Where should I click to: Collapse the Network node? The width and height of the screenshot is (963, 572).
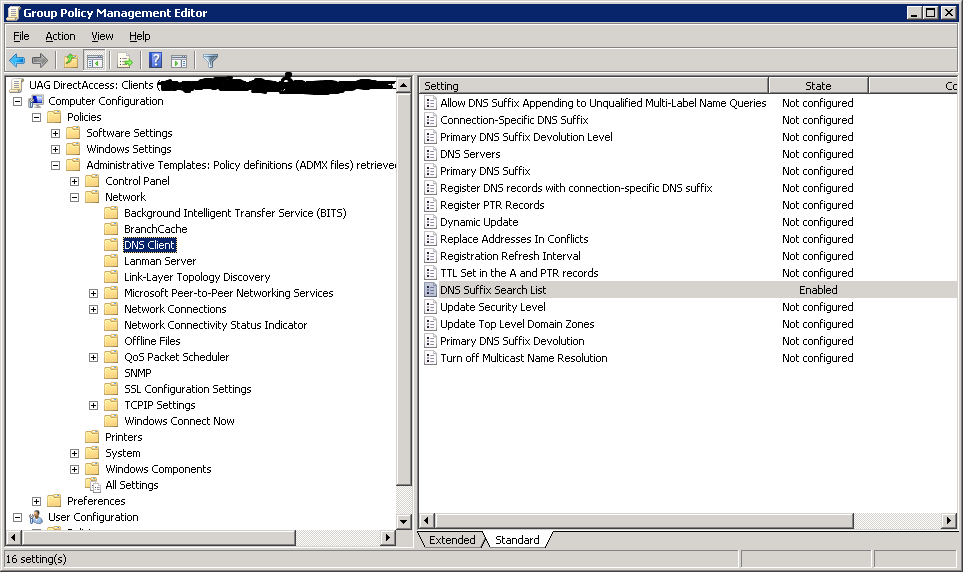(74, 197)
